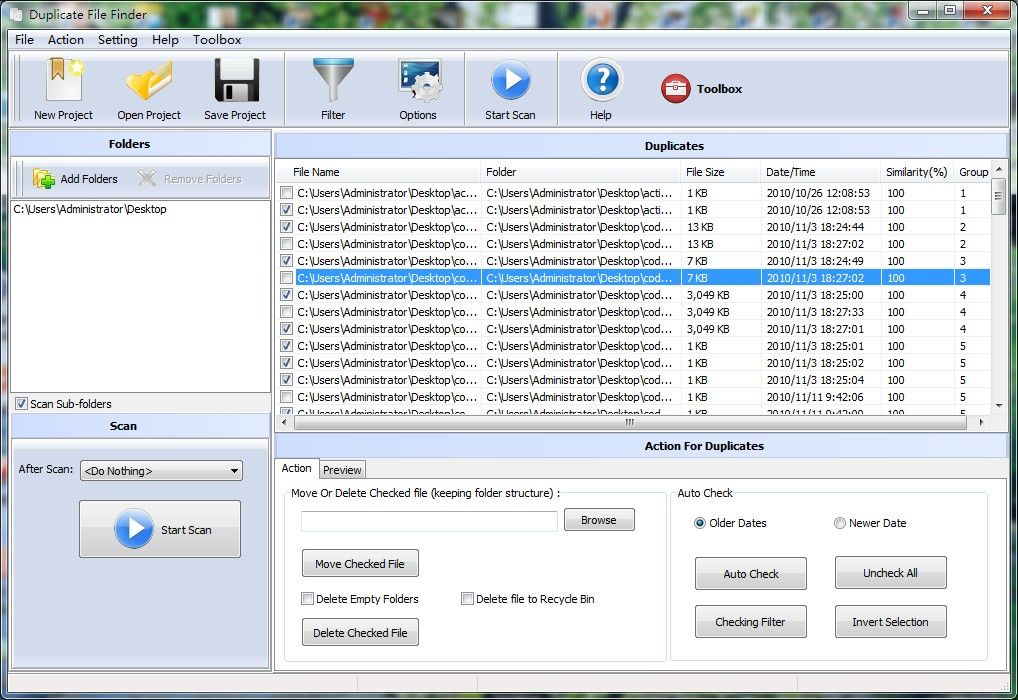
Task: Click the Add Folders icon
Action: pos(43,179)
